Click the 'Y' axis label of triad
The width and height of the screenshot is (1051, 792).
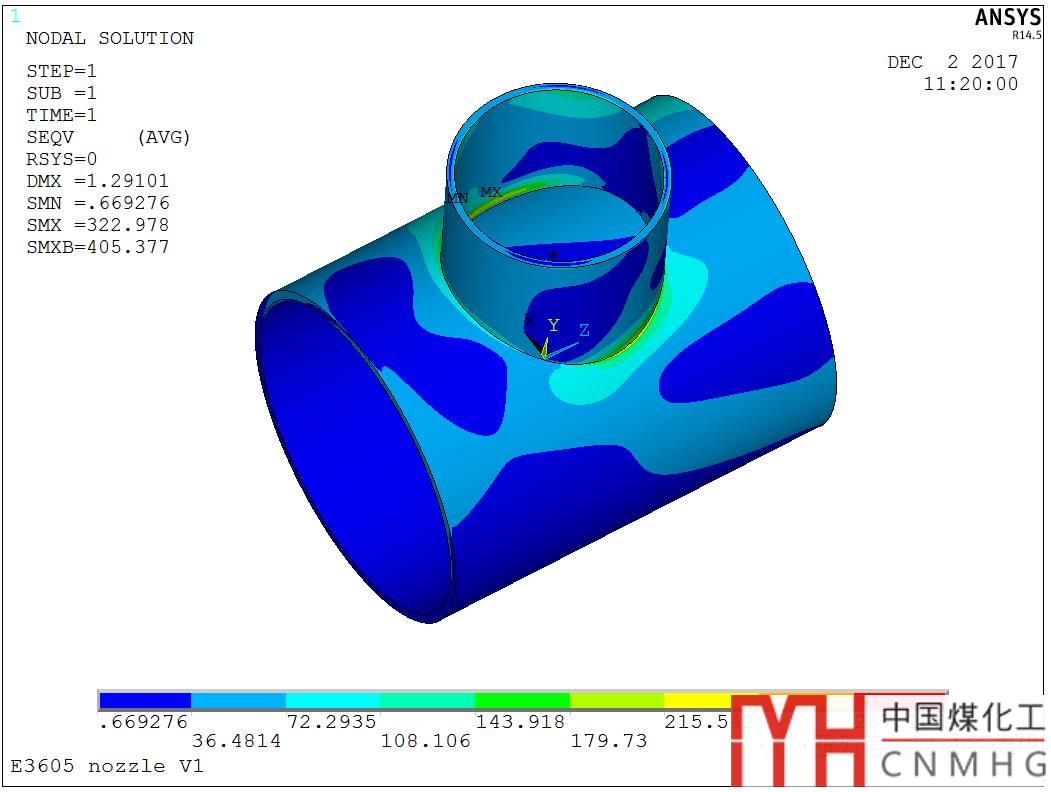(x=554, y=326)
